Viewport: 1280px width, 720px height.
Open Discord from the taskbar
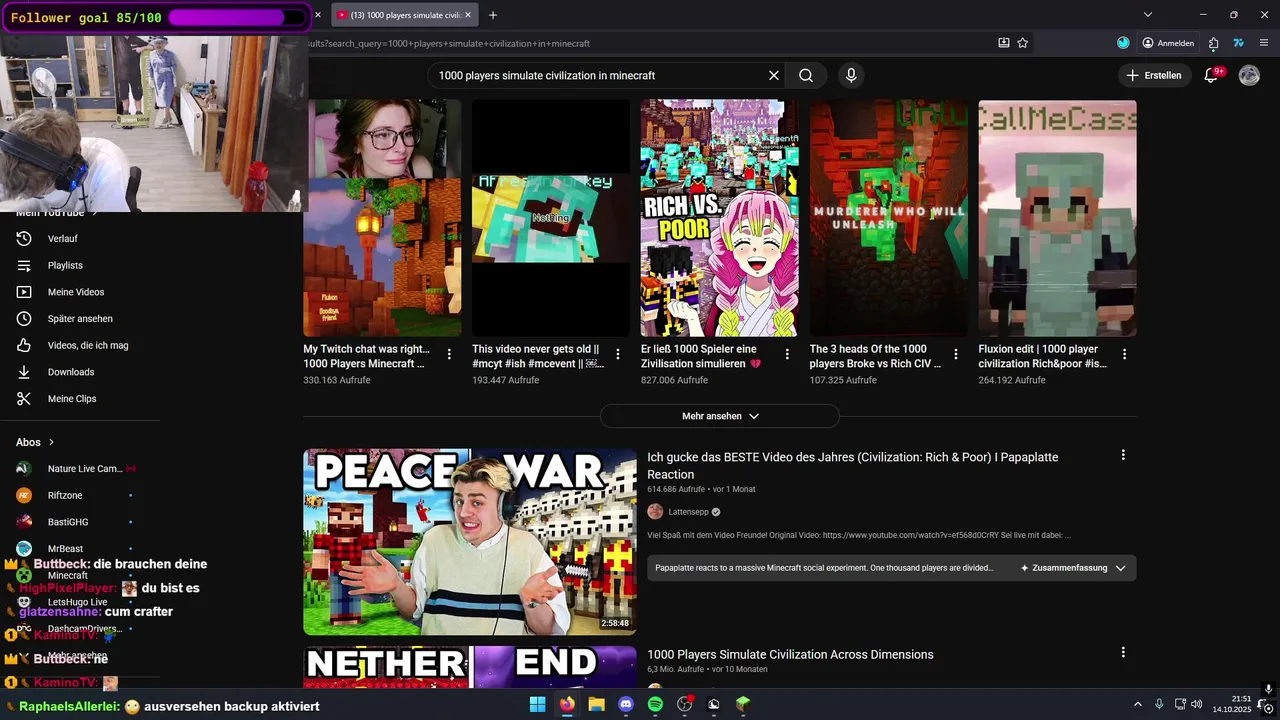[626, 704]
